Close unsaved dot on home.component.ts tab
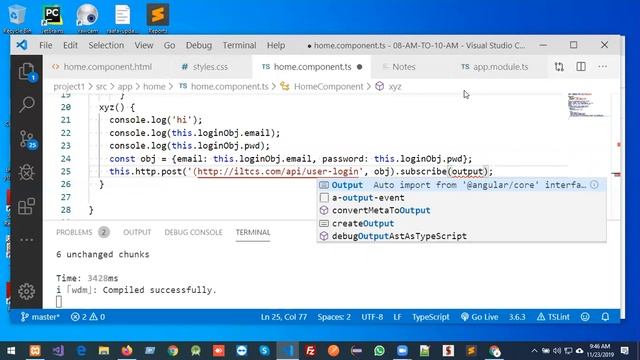Image resolution: width=640 pixels, height=360 pixels. coord(359,67)
